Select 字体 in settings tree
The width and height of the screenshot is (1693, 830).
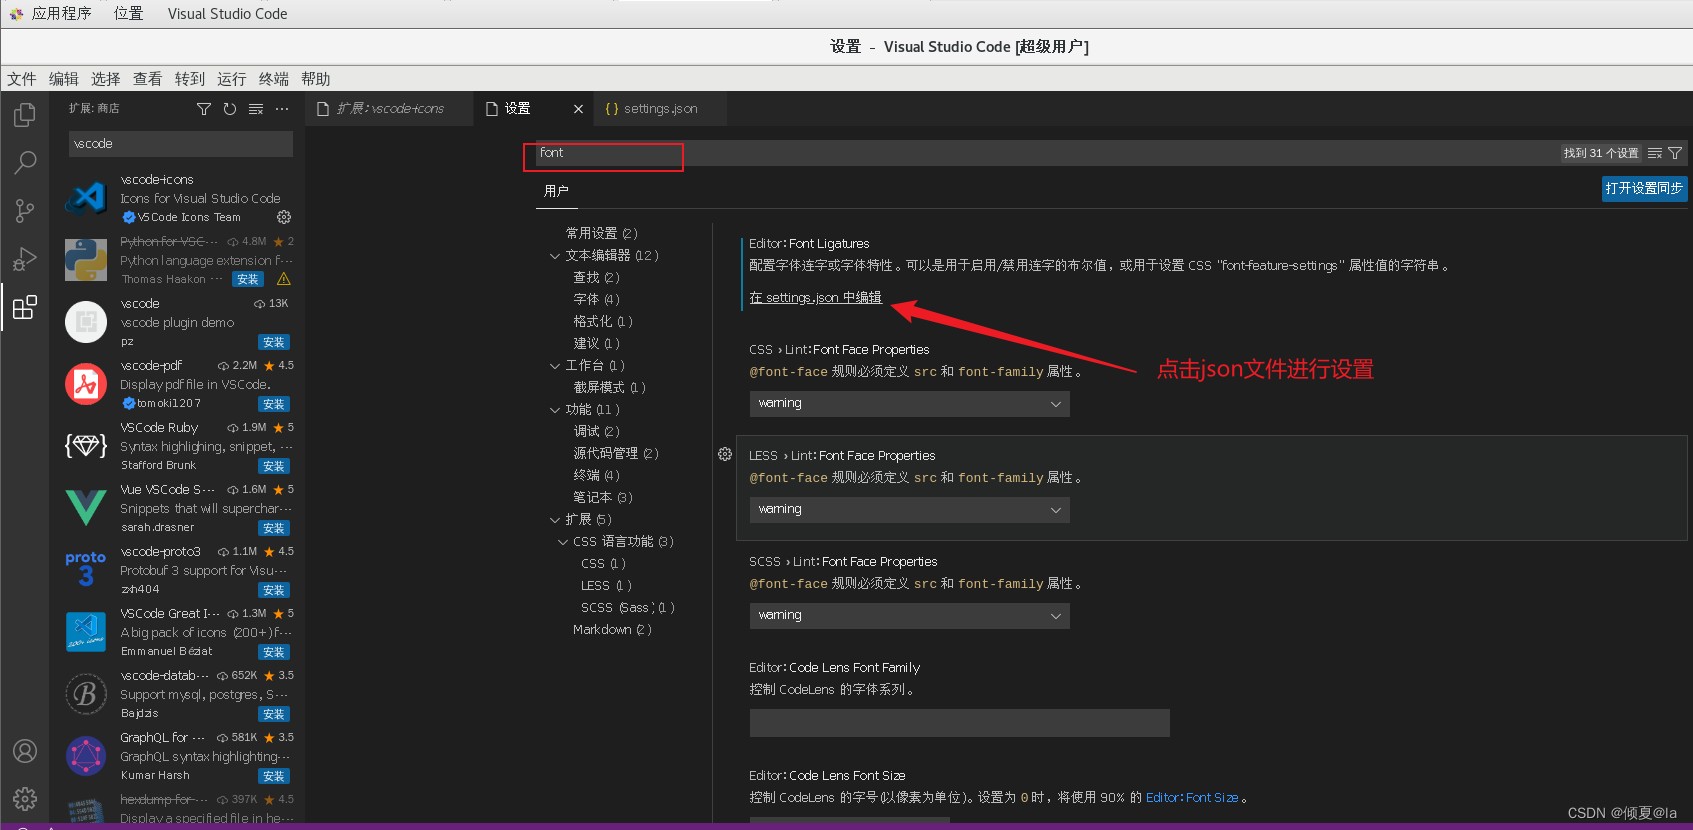(x=597, y=299)
